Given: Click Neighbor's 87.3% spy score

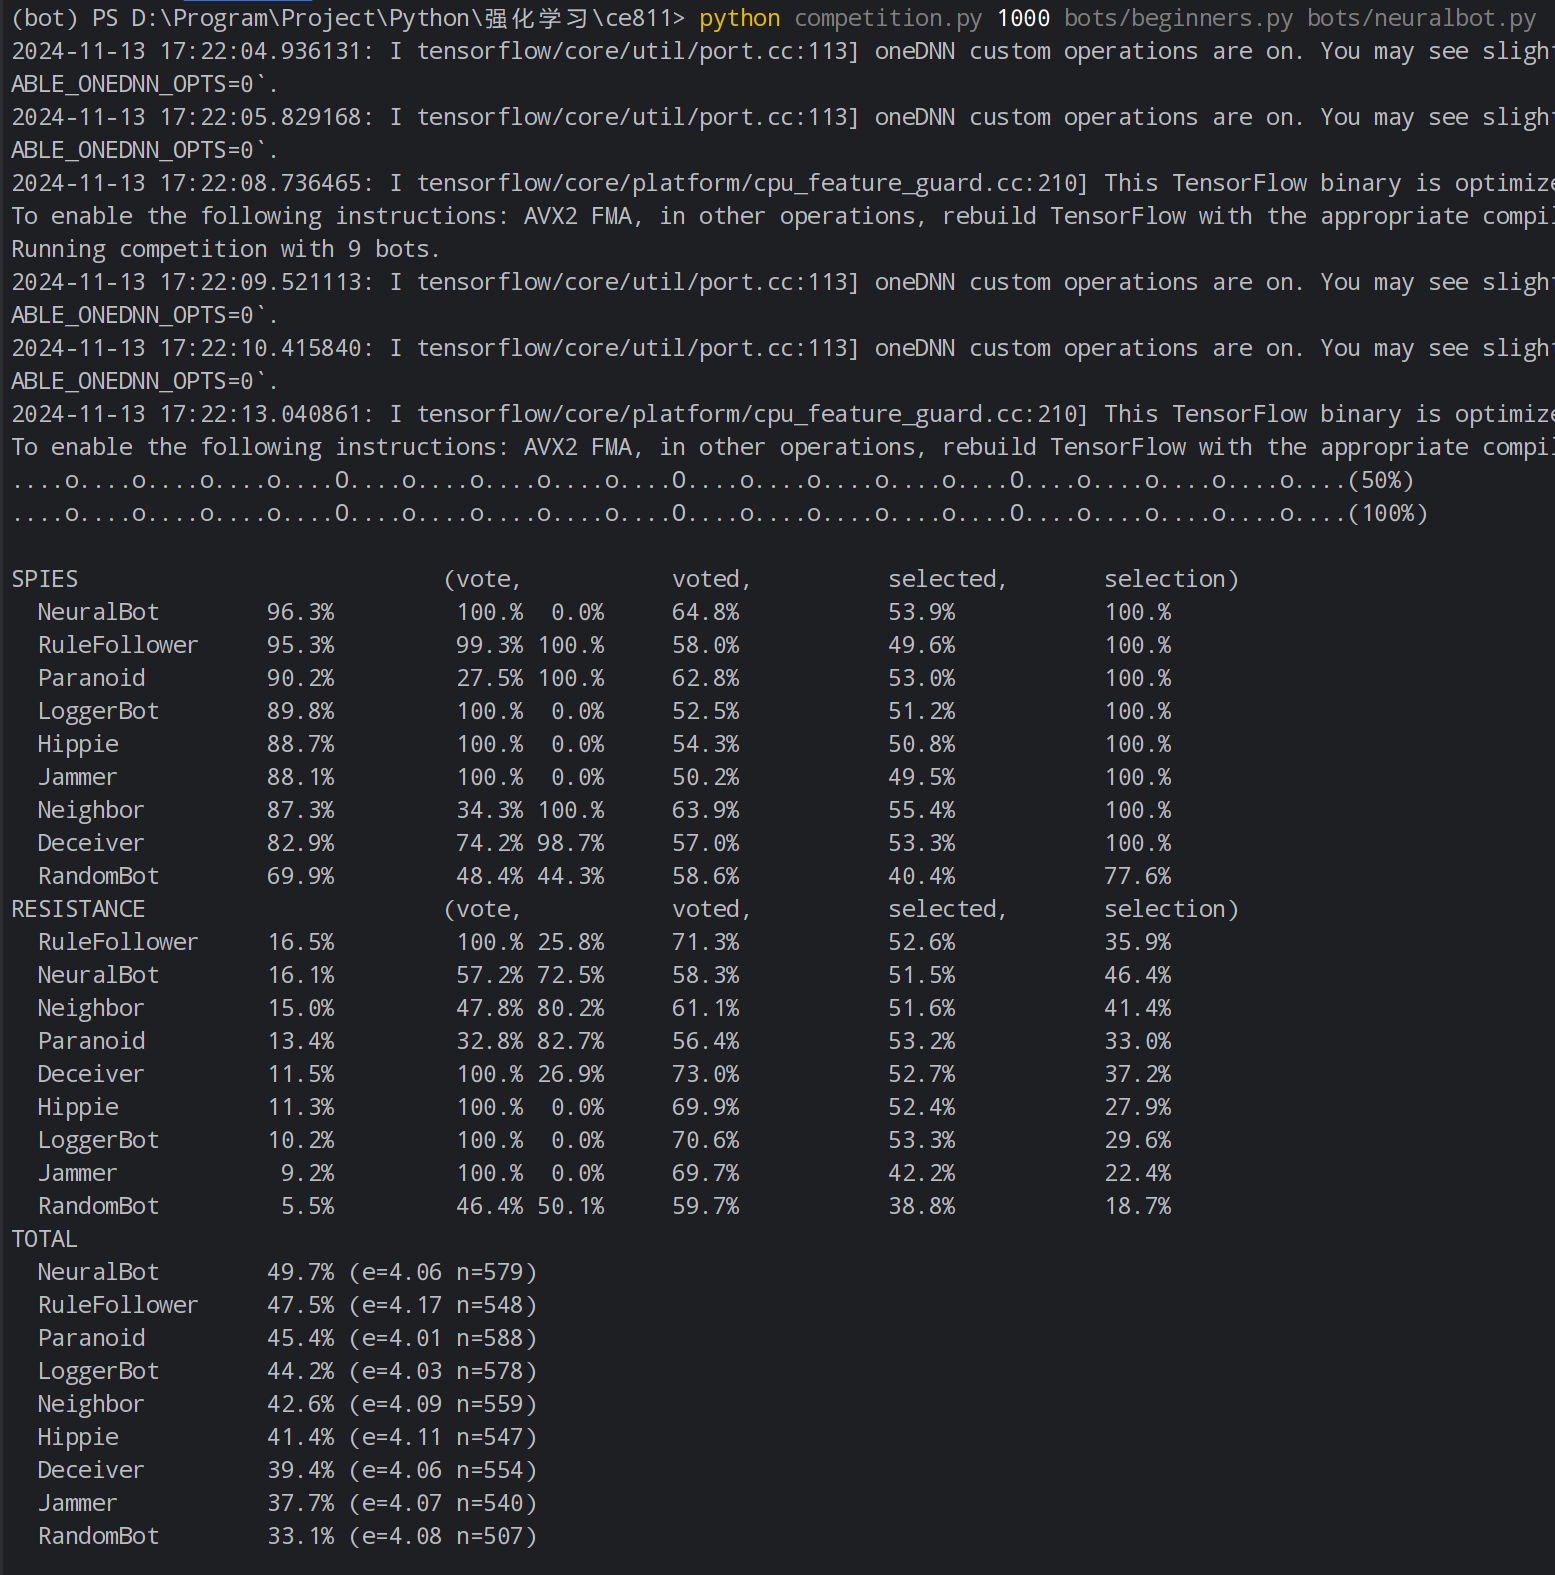Looking at the screenshot, I should pyautogui.click(x=300, y=810).
